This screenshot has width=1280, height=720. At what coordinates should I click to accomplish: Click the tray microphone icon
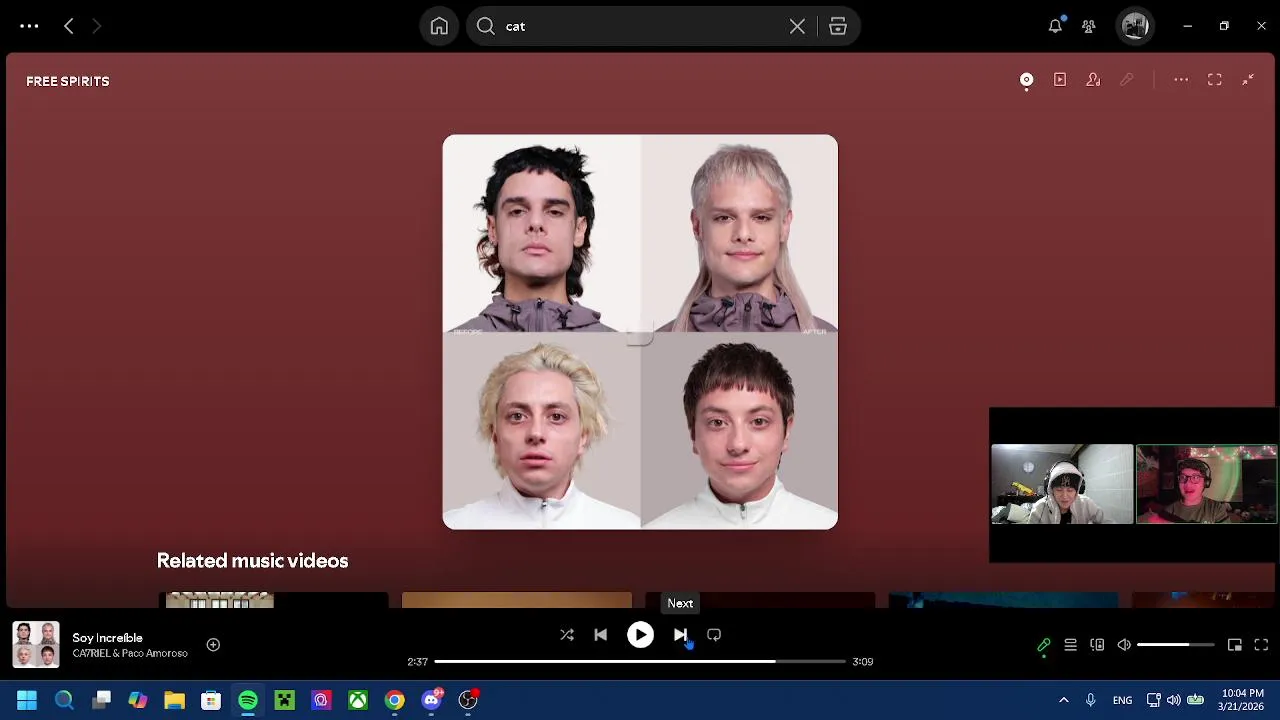point(1091,700)
